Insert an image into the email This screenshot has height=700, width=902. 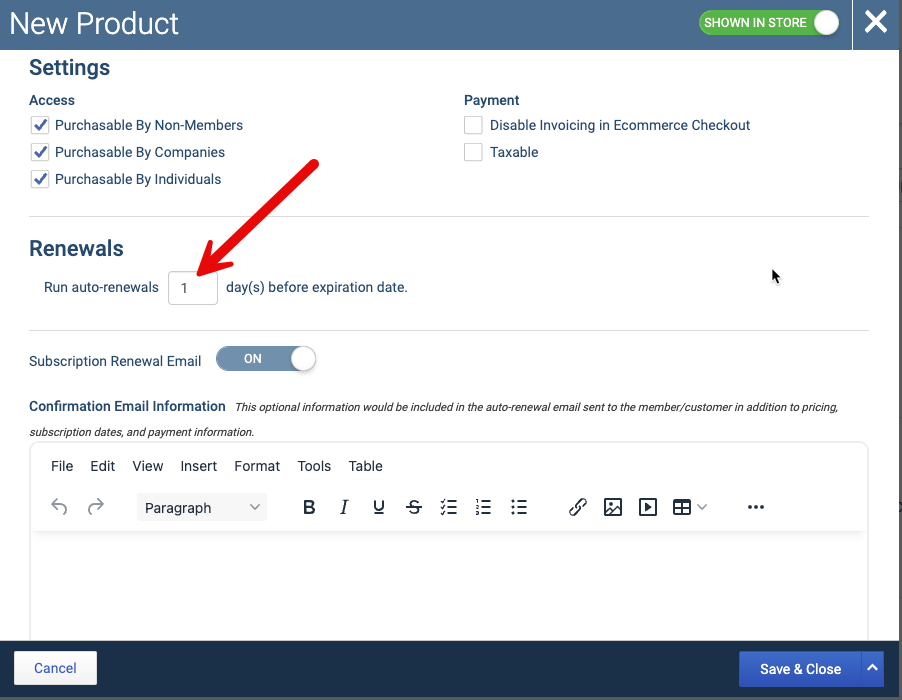pyautogui.click(x=613, y=507)
